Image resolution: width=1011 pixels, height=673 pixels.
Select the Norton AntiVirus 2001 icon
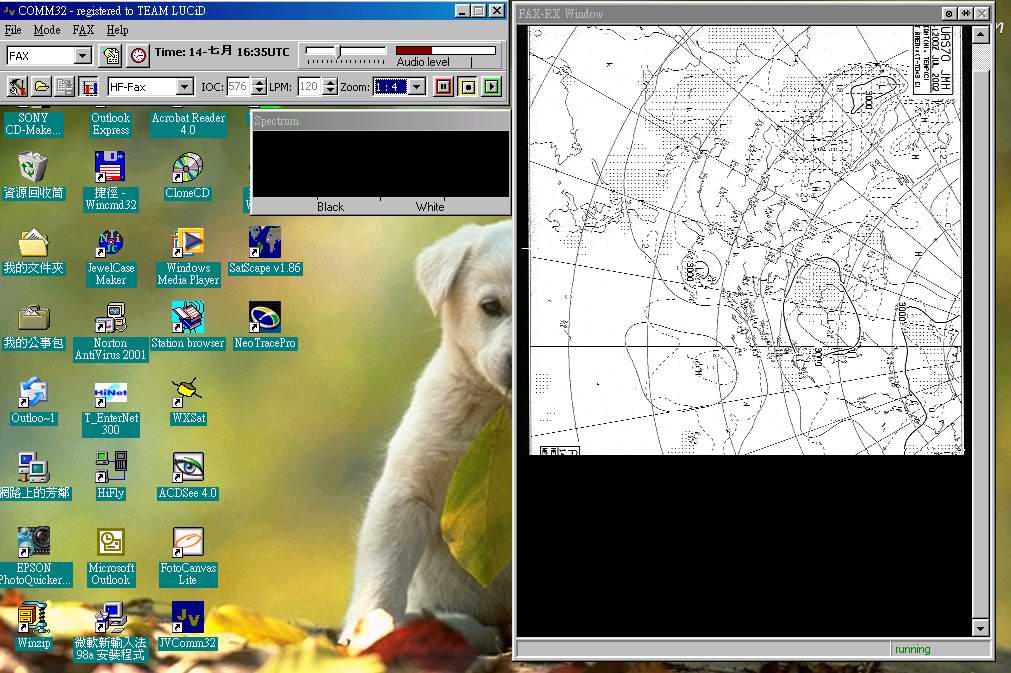click(110, 331)
